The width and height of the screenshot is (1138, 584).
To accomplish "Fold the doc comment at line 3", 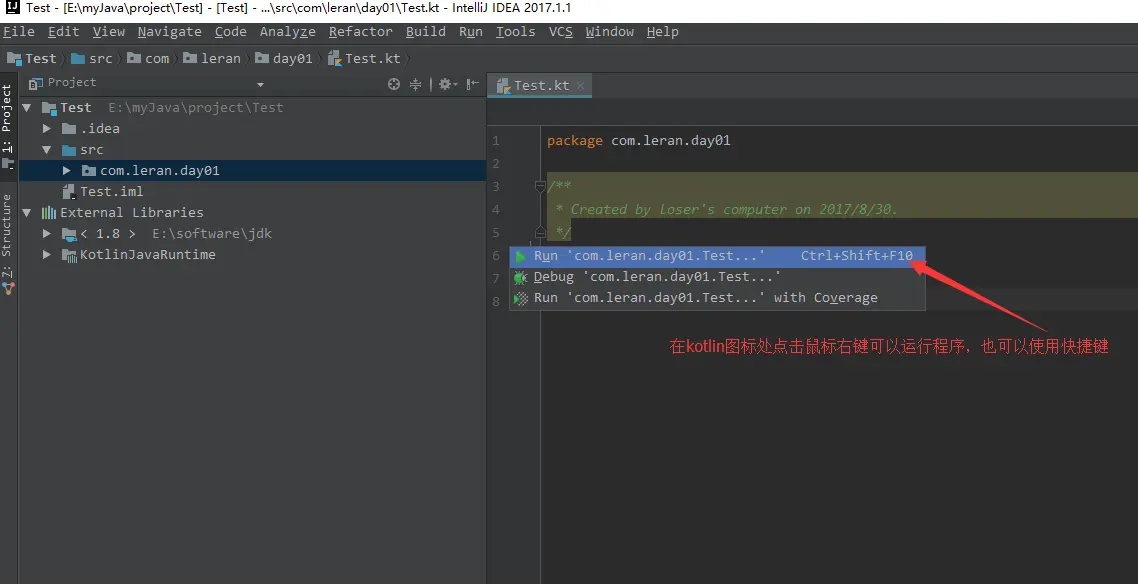I will point(540,186).
